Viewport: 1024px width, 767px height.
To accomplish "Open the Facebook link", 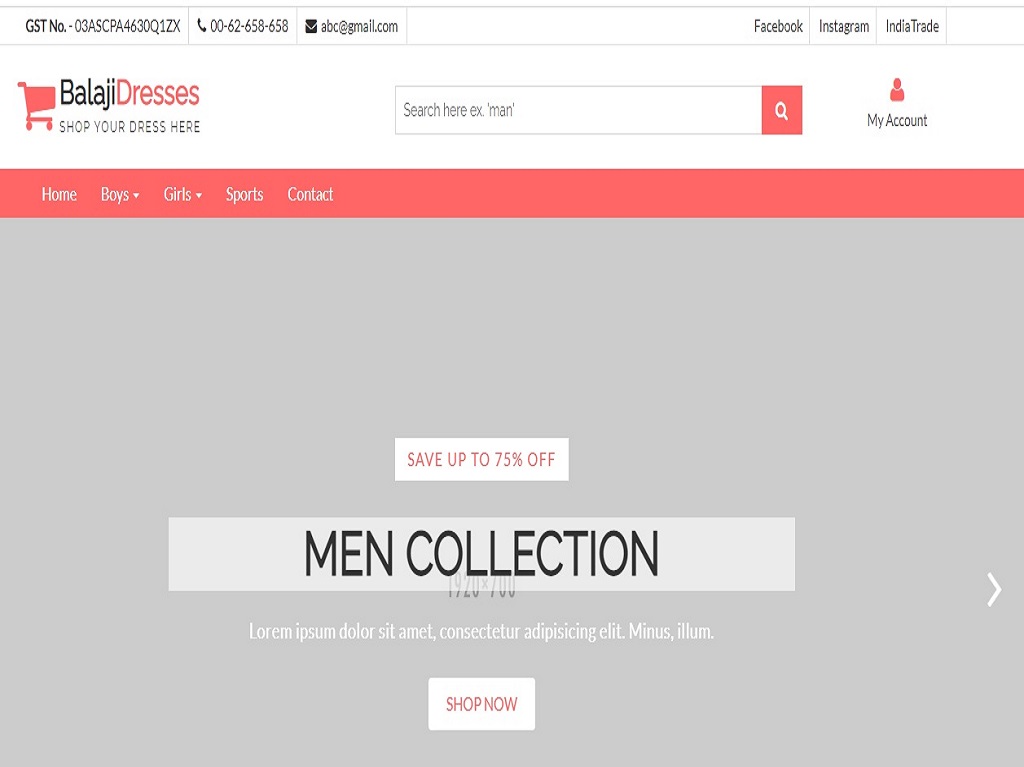I will pyautogui.click(x=778, y=26).
